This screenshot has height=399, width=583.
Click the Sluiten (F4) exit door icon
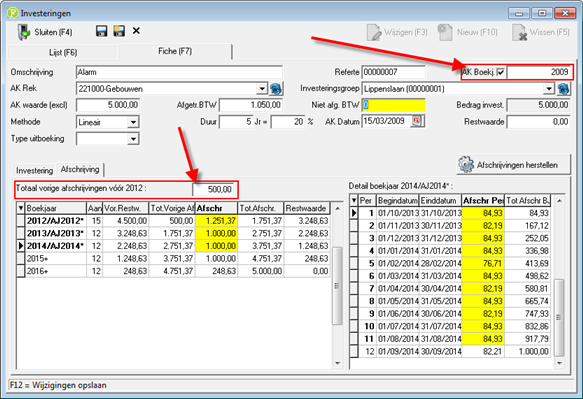pyautogui.click(x=24, y=32)
